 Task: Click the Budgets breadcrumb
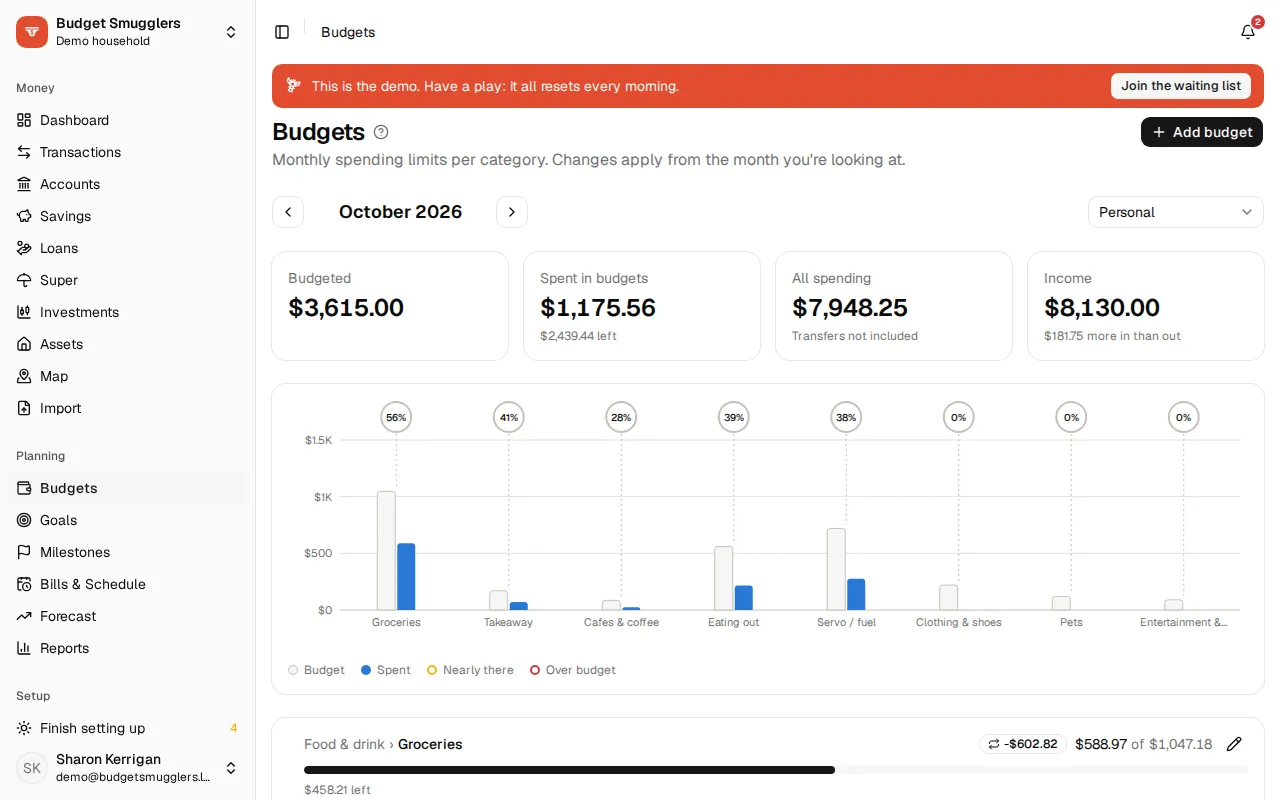(x=348, y=32)
